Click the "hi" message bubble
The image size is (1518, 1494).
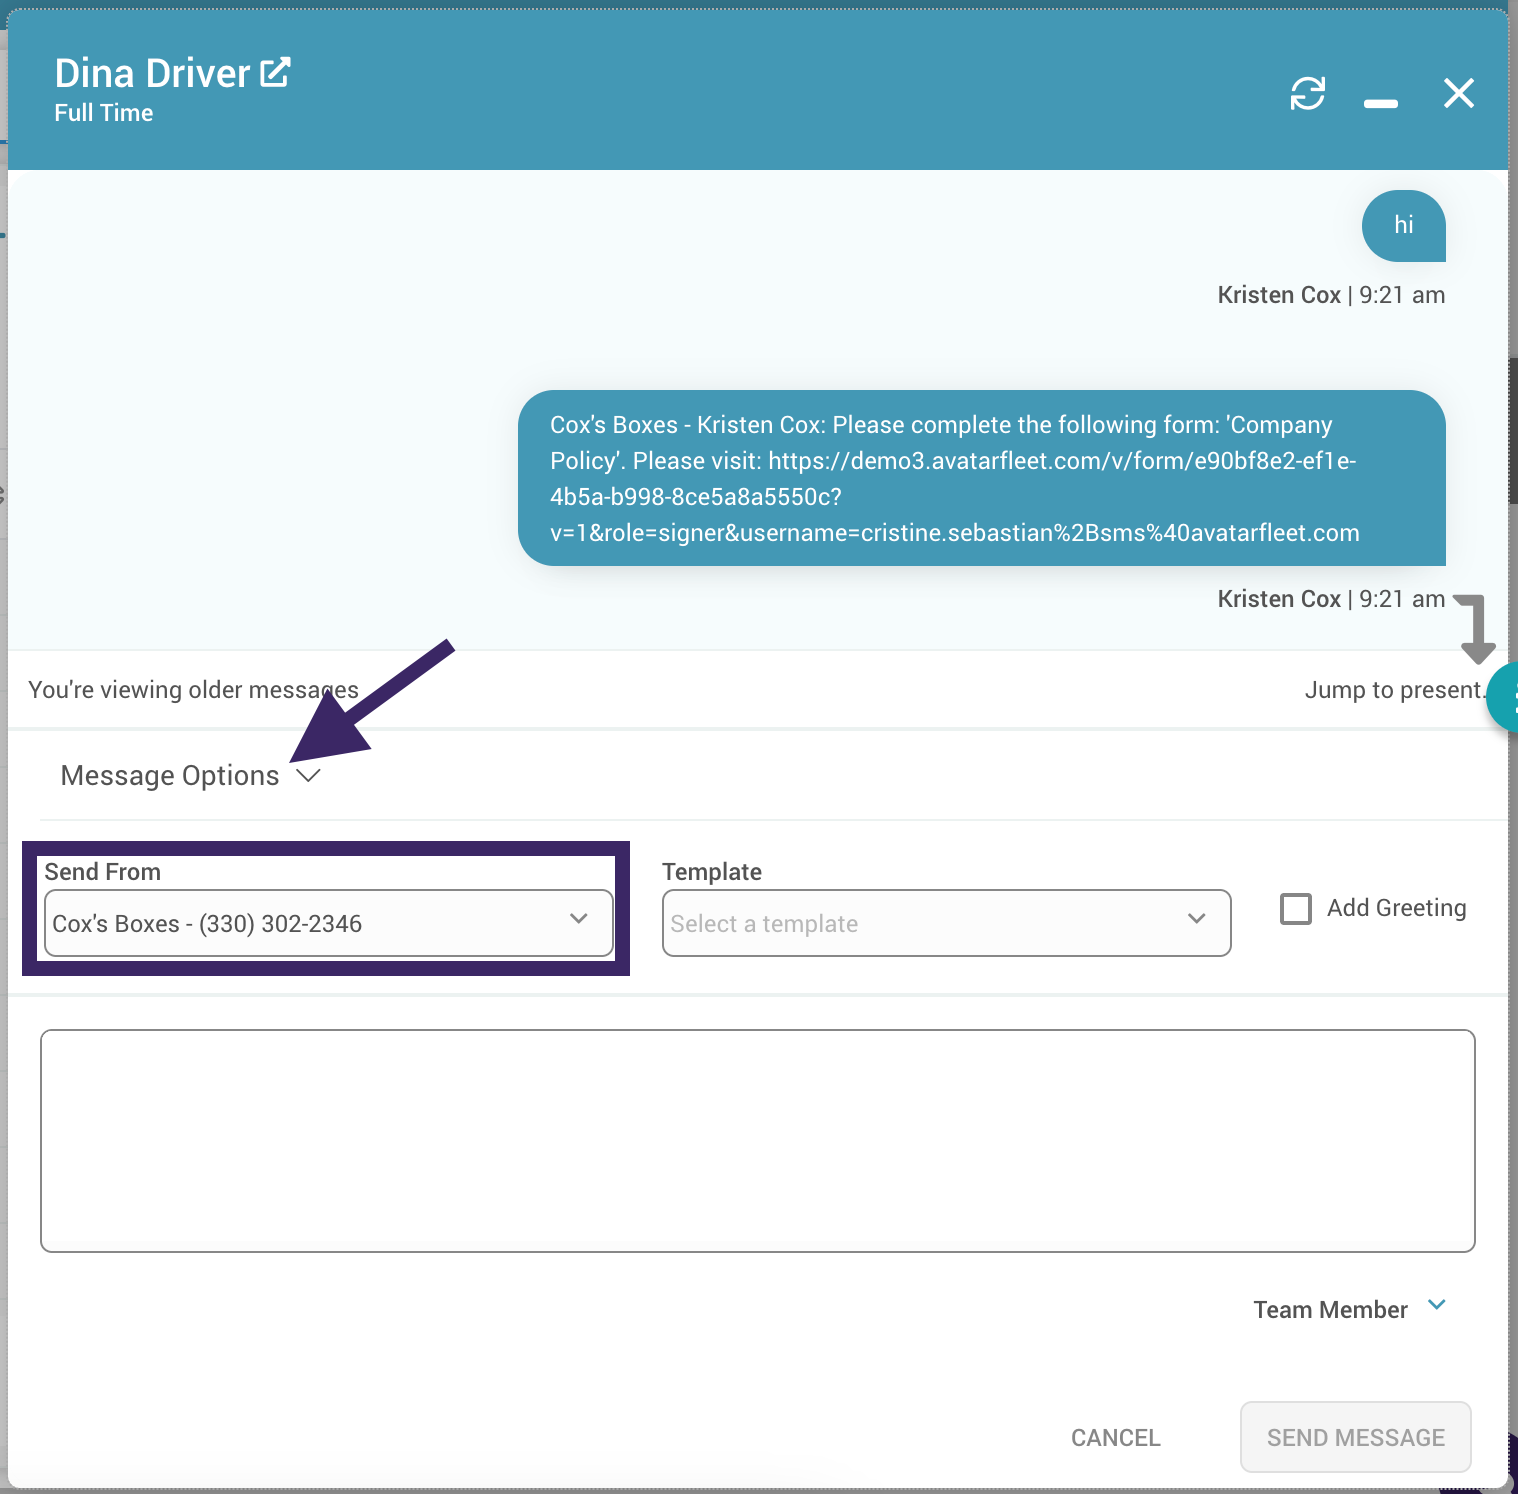pyautogui.click(x=1403, y=226)
